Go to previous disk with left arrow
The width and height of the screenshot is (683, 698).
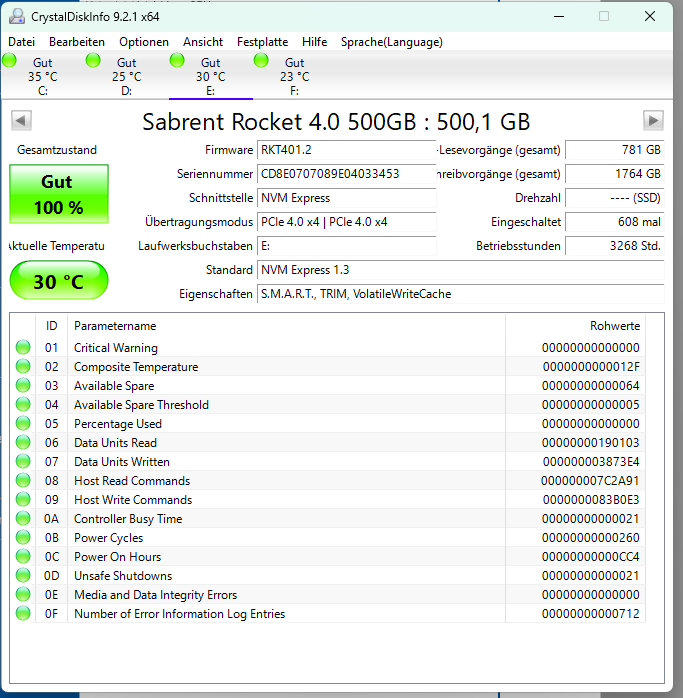click(21, 120)
